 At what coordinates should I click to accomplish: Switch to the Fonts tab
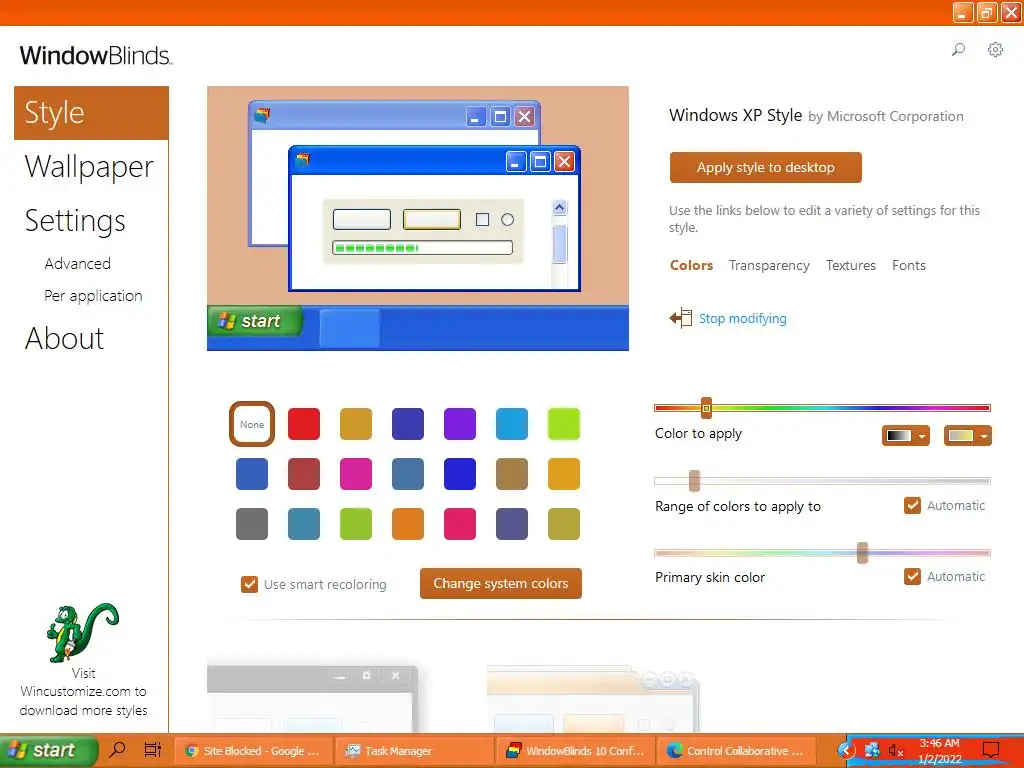[908, 265]
